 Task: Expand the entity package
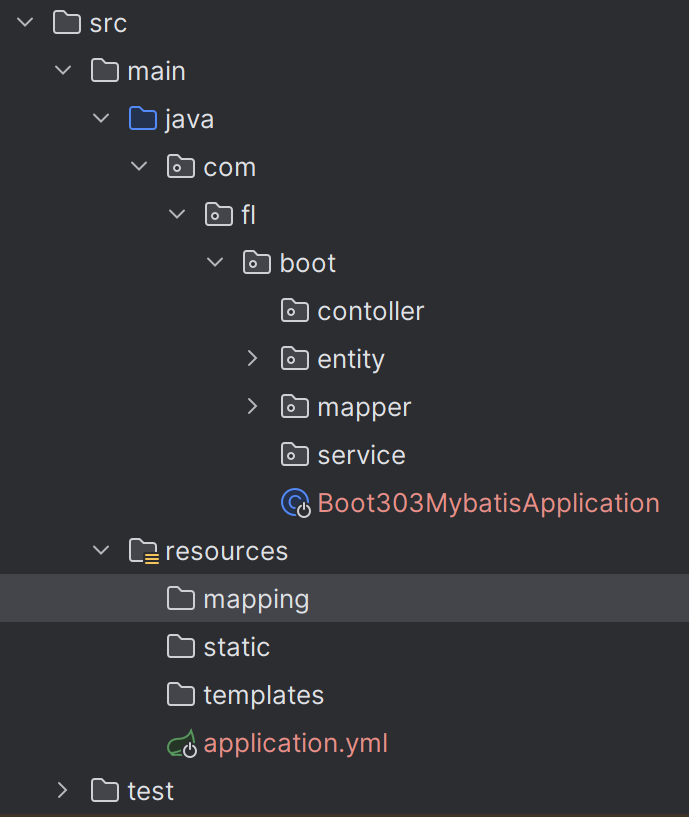click(252, 359)
